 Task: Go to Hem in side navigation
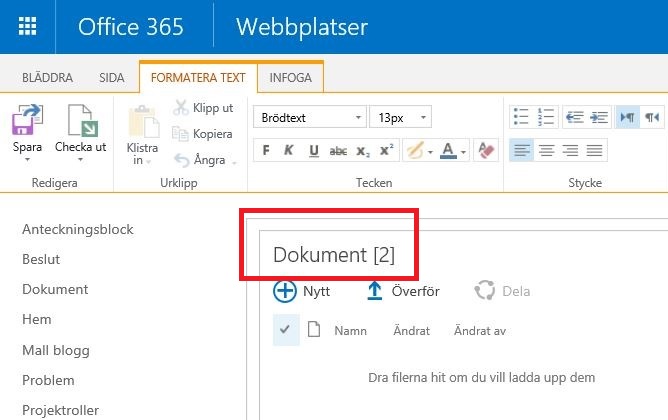point(37,319)
